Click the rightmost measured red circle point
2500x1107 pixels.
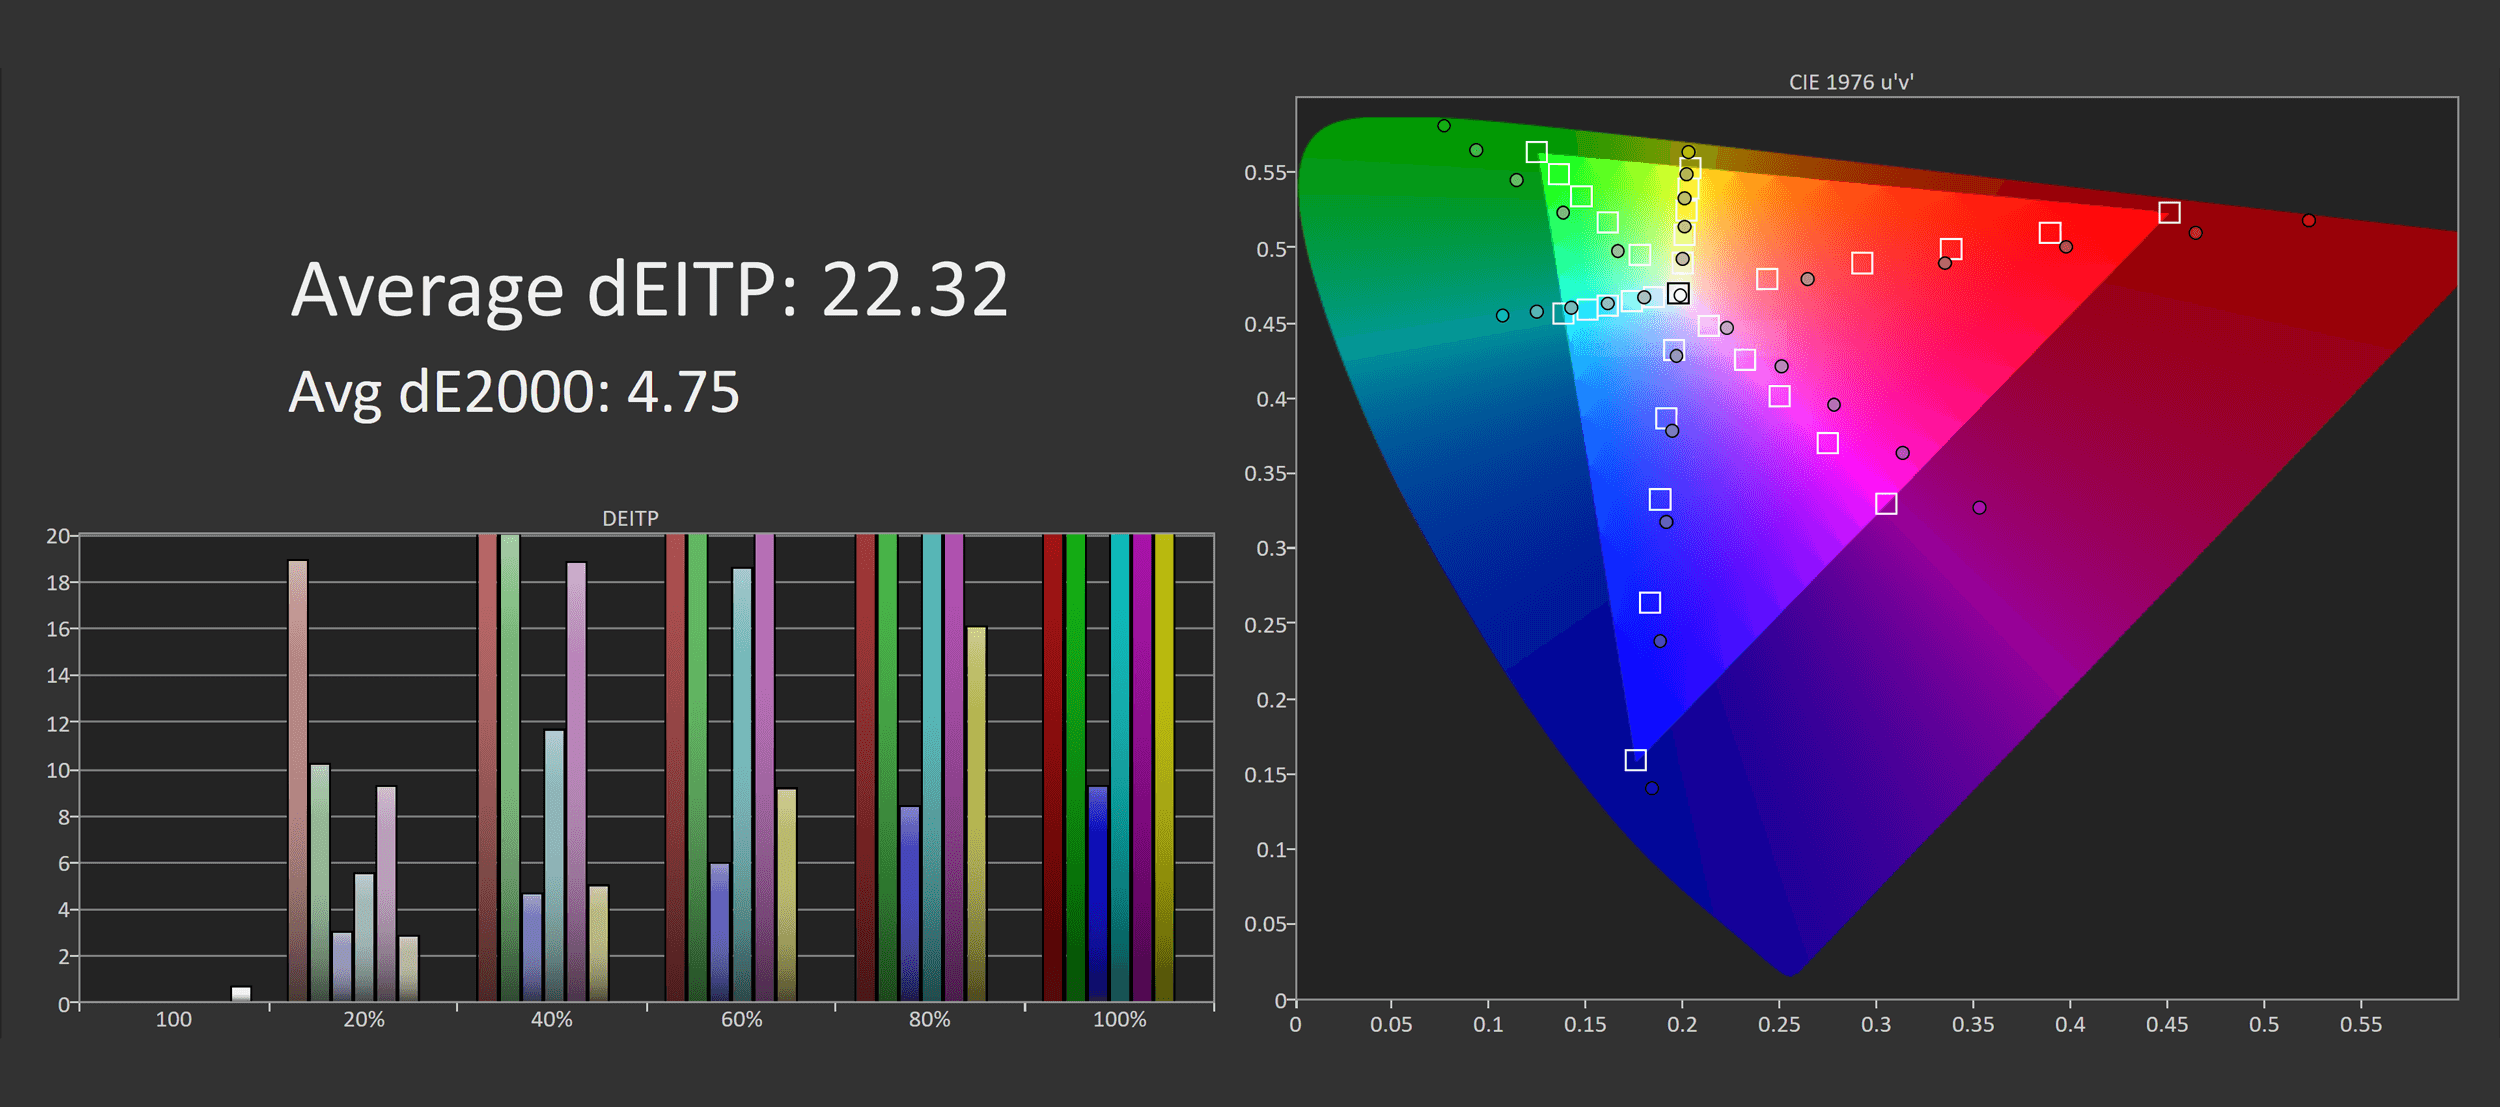[x=2309, y=220]
